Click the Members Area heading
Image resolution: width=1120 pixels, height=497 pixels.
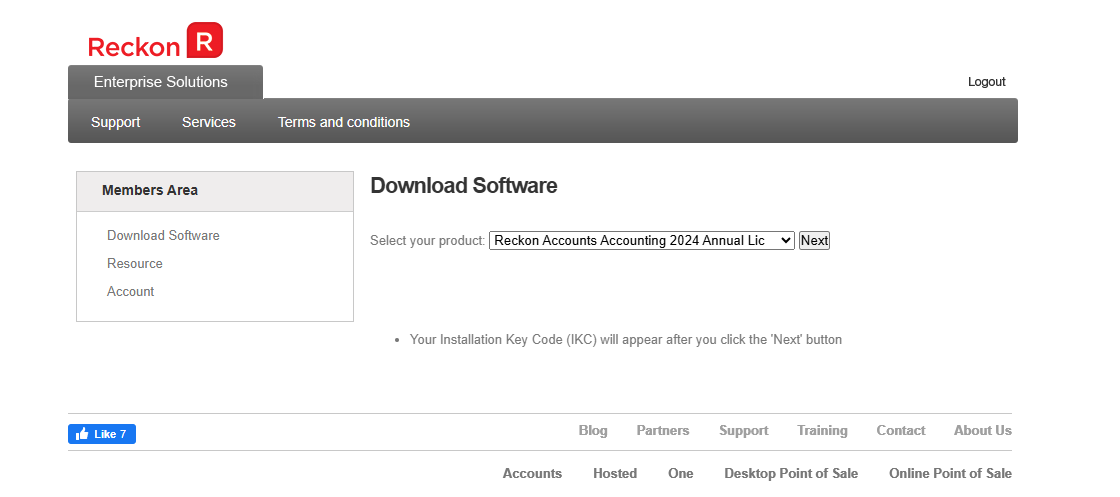point(150,191)
